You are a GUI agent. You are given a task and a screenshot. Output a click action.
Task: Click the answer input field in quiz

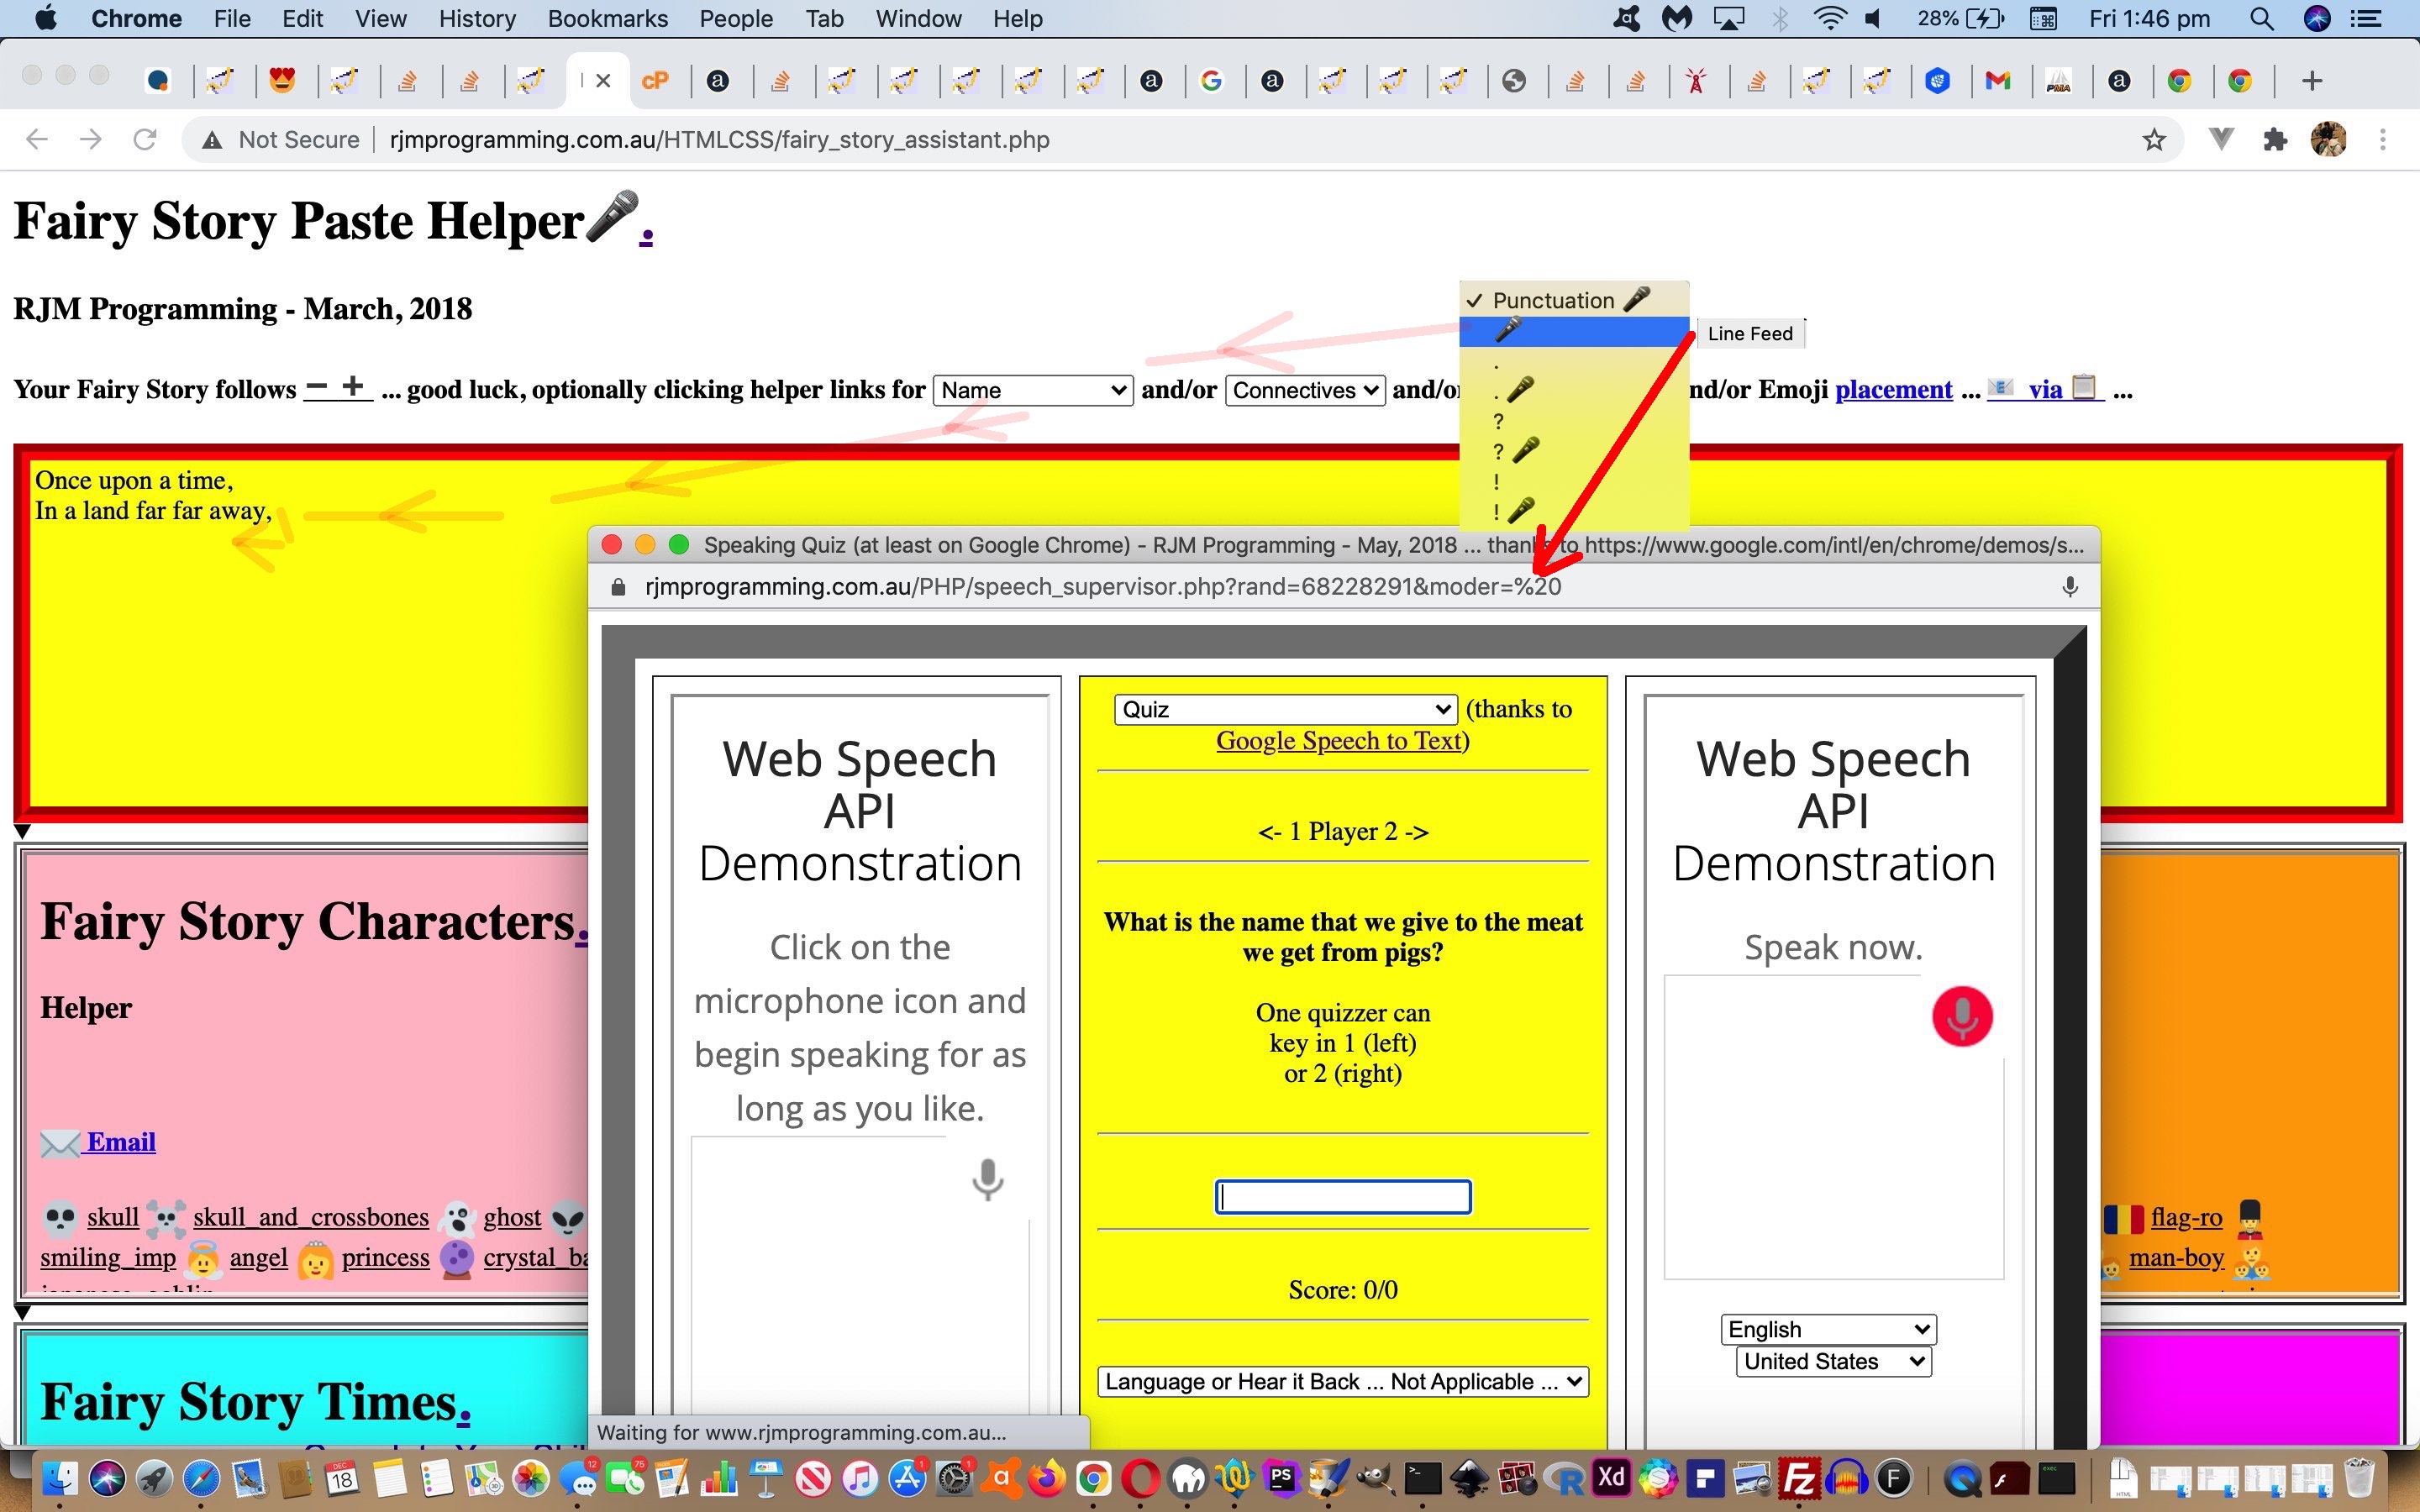[x=1342, y=1195]
